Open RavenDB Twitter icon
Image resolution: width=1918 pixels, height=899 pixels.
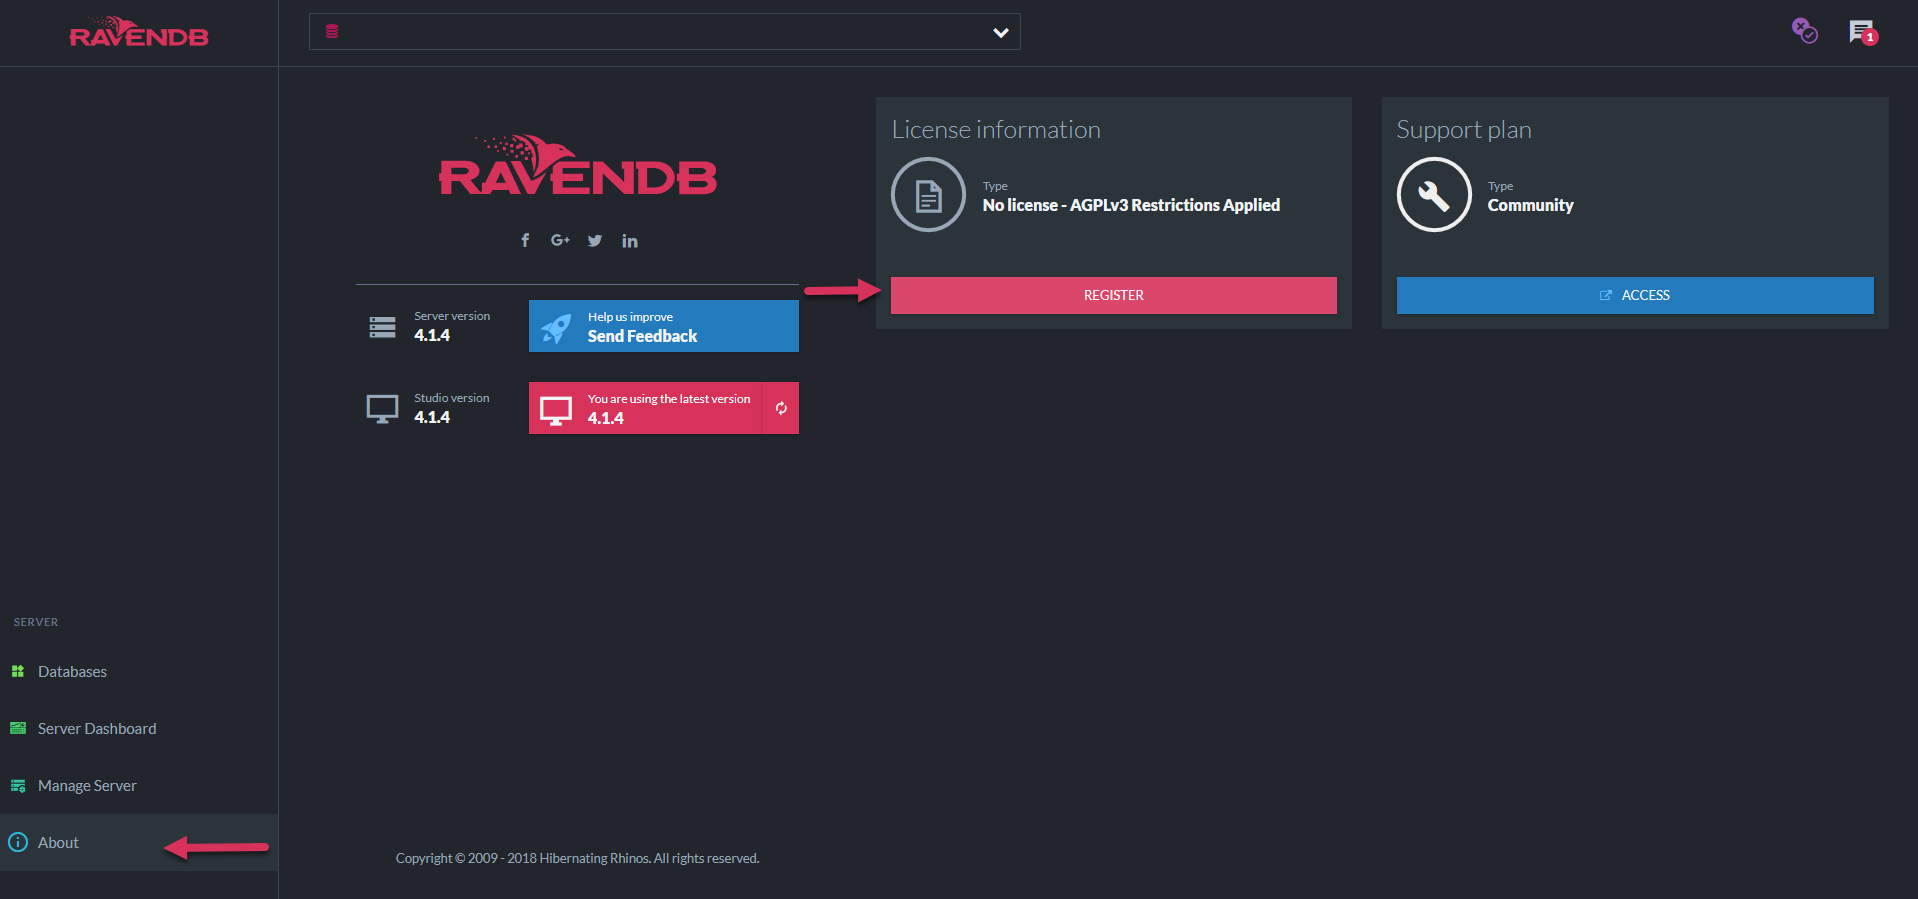pyautogui.click(x=595, y=240)
